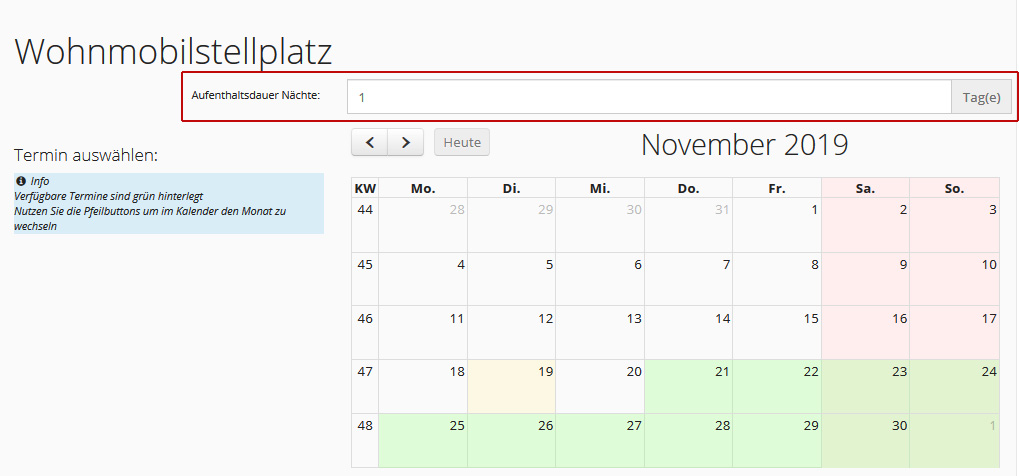
Task: Click Saturday November 30 cell
Action: 865,440
